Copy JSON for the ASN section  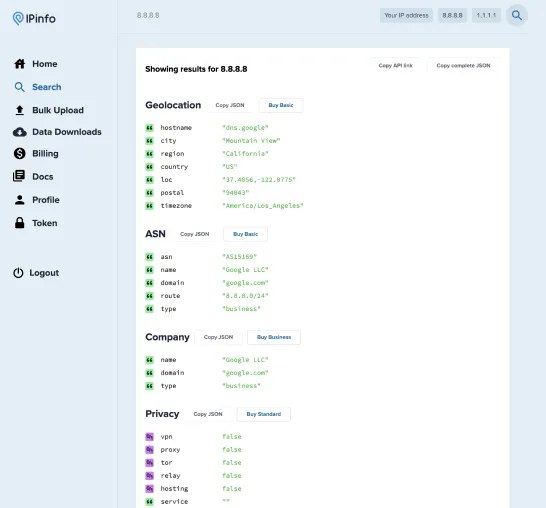point(195,234)
